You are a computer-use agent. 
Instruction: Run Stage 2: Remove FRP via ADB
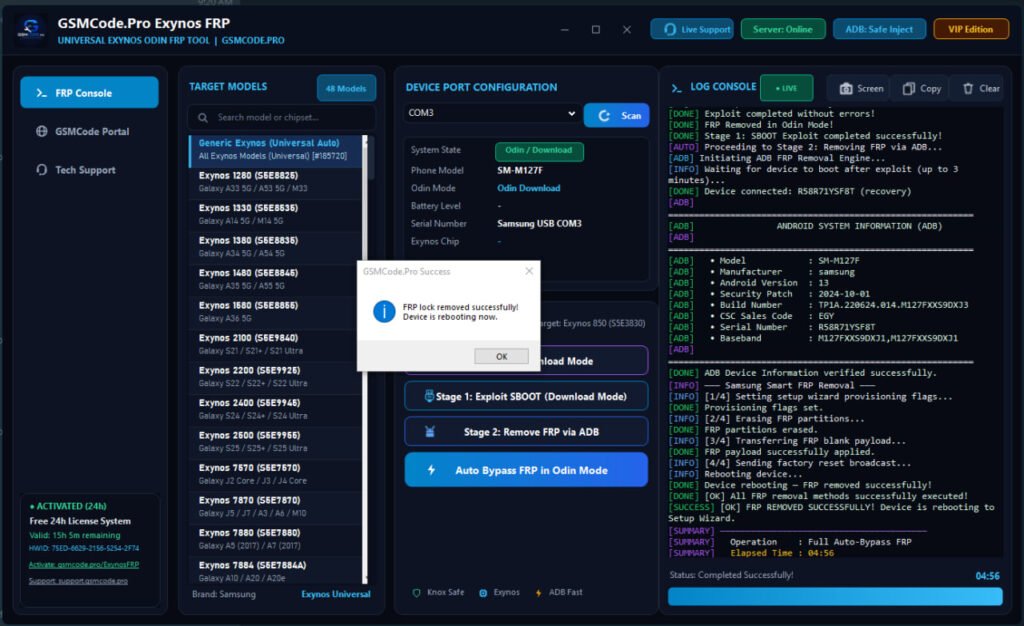(x=526, y=432)
